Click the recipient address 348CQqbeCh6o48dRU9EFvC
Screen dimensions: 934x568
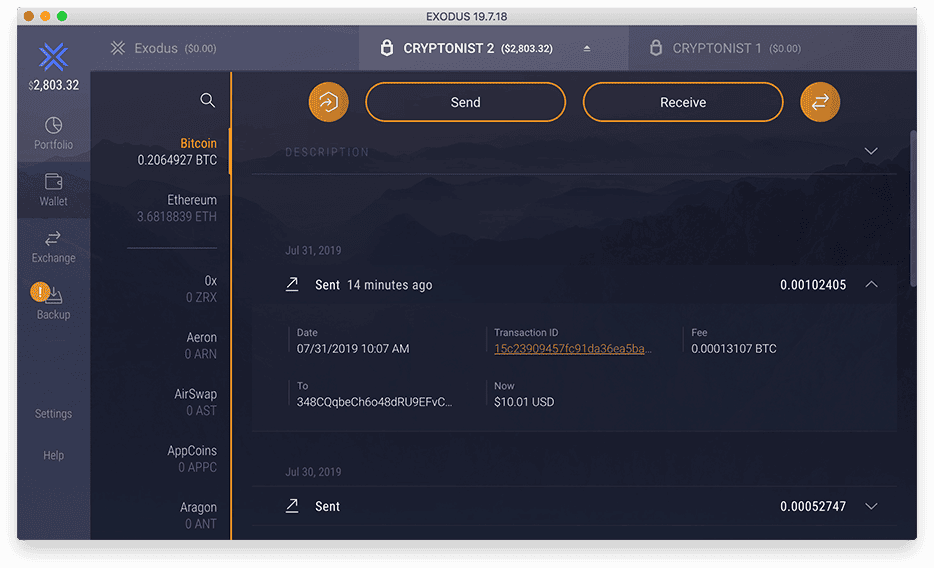(x=374, y=402)
